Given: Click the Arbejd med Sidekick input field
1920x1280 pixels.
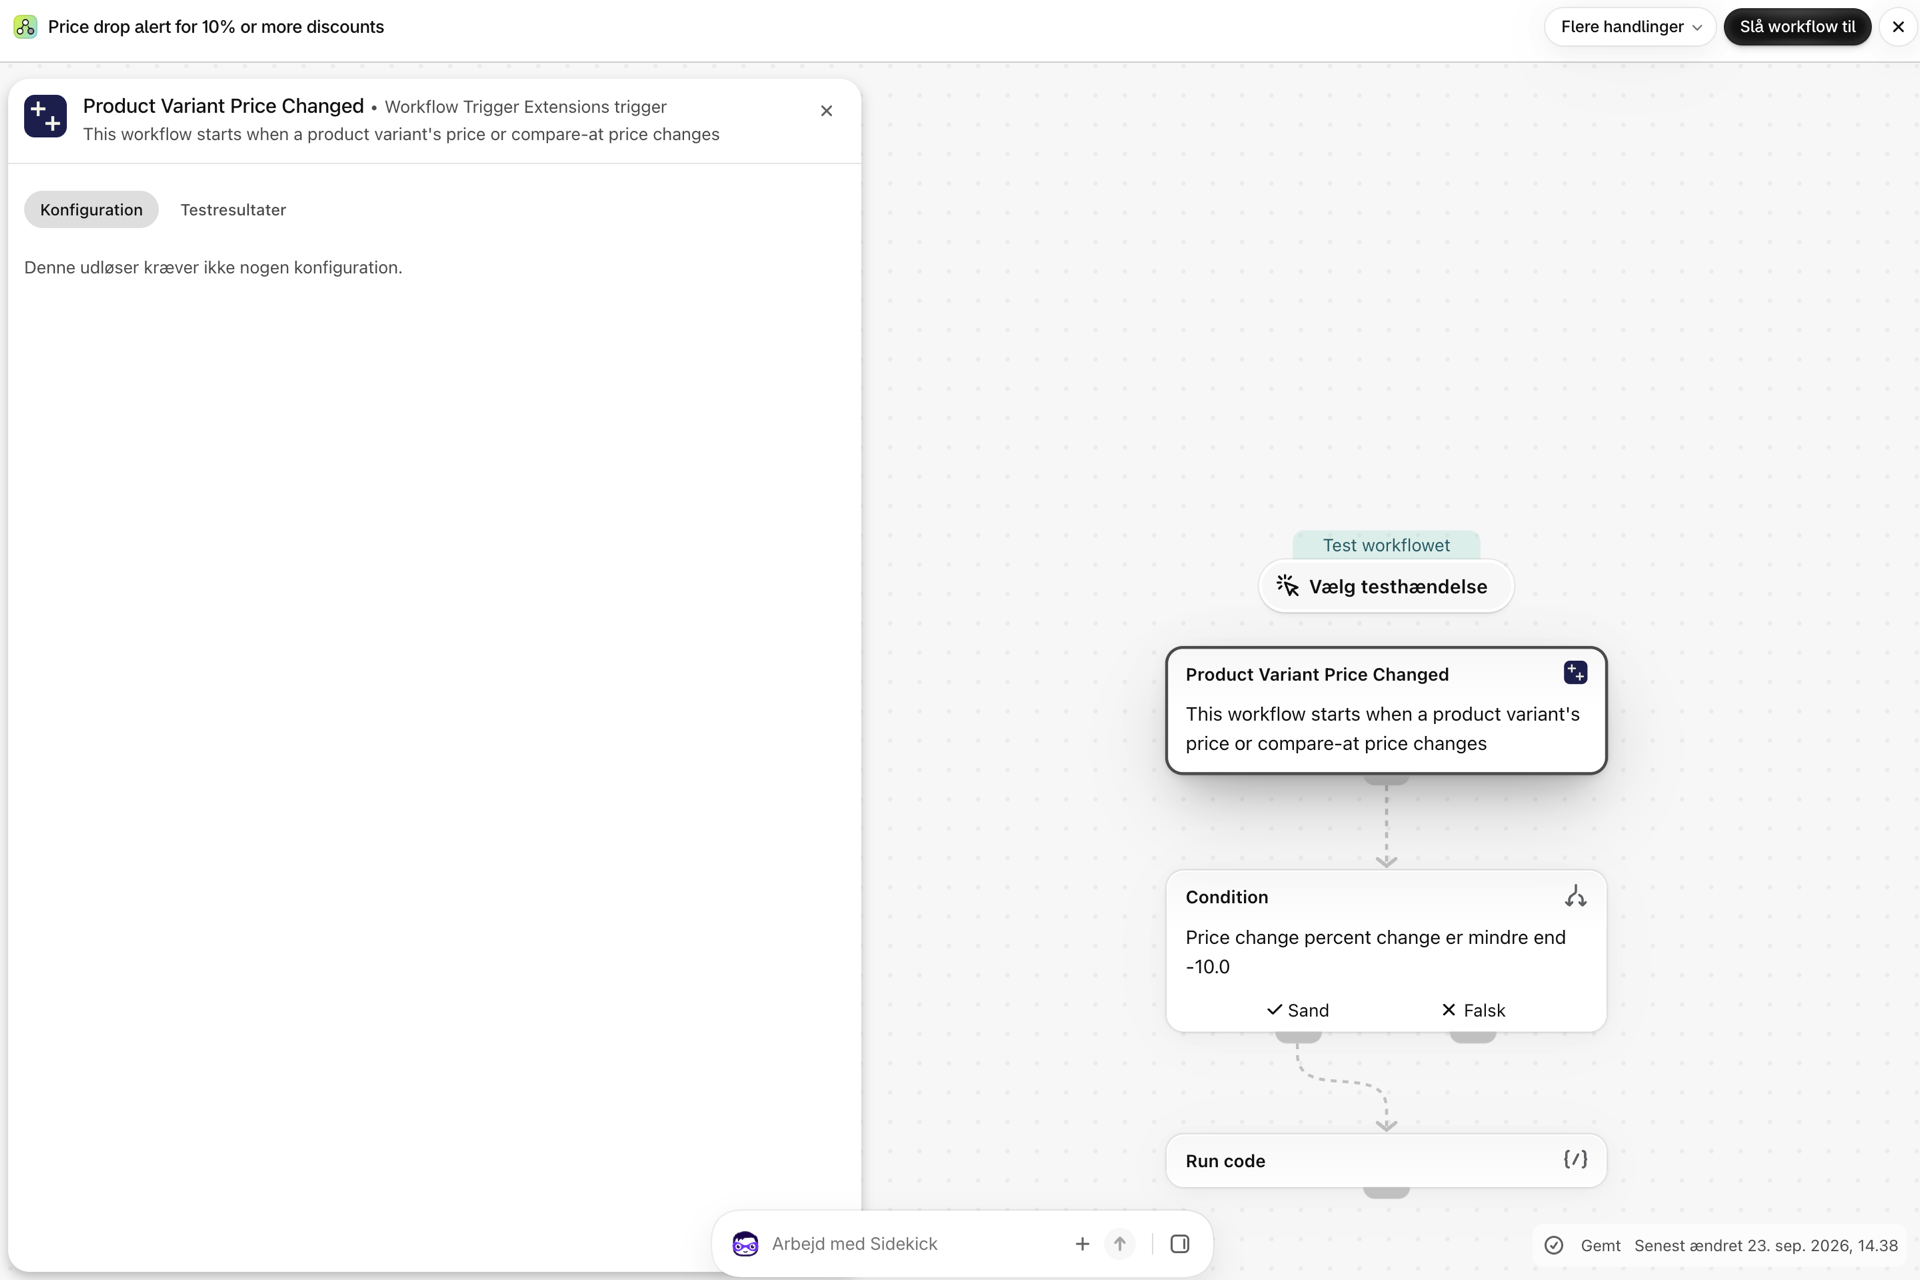Looking at the screenshot, I should (910, 1244).
